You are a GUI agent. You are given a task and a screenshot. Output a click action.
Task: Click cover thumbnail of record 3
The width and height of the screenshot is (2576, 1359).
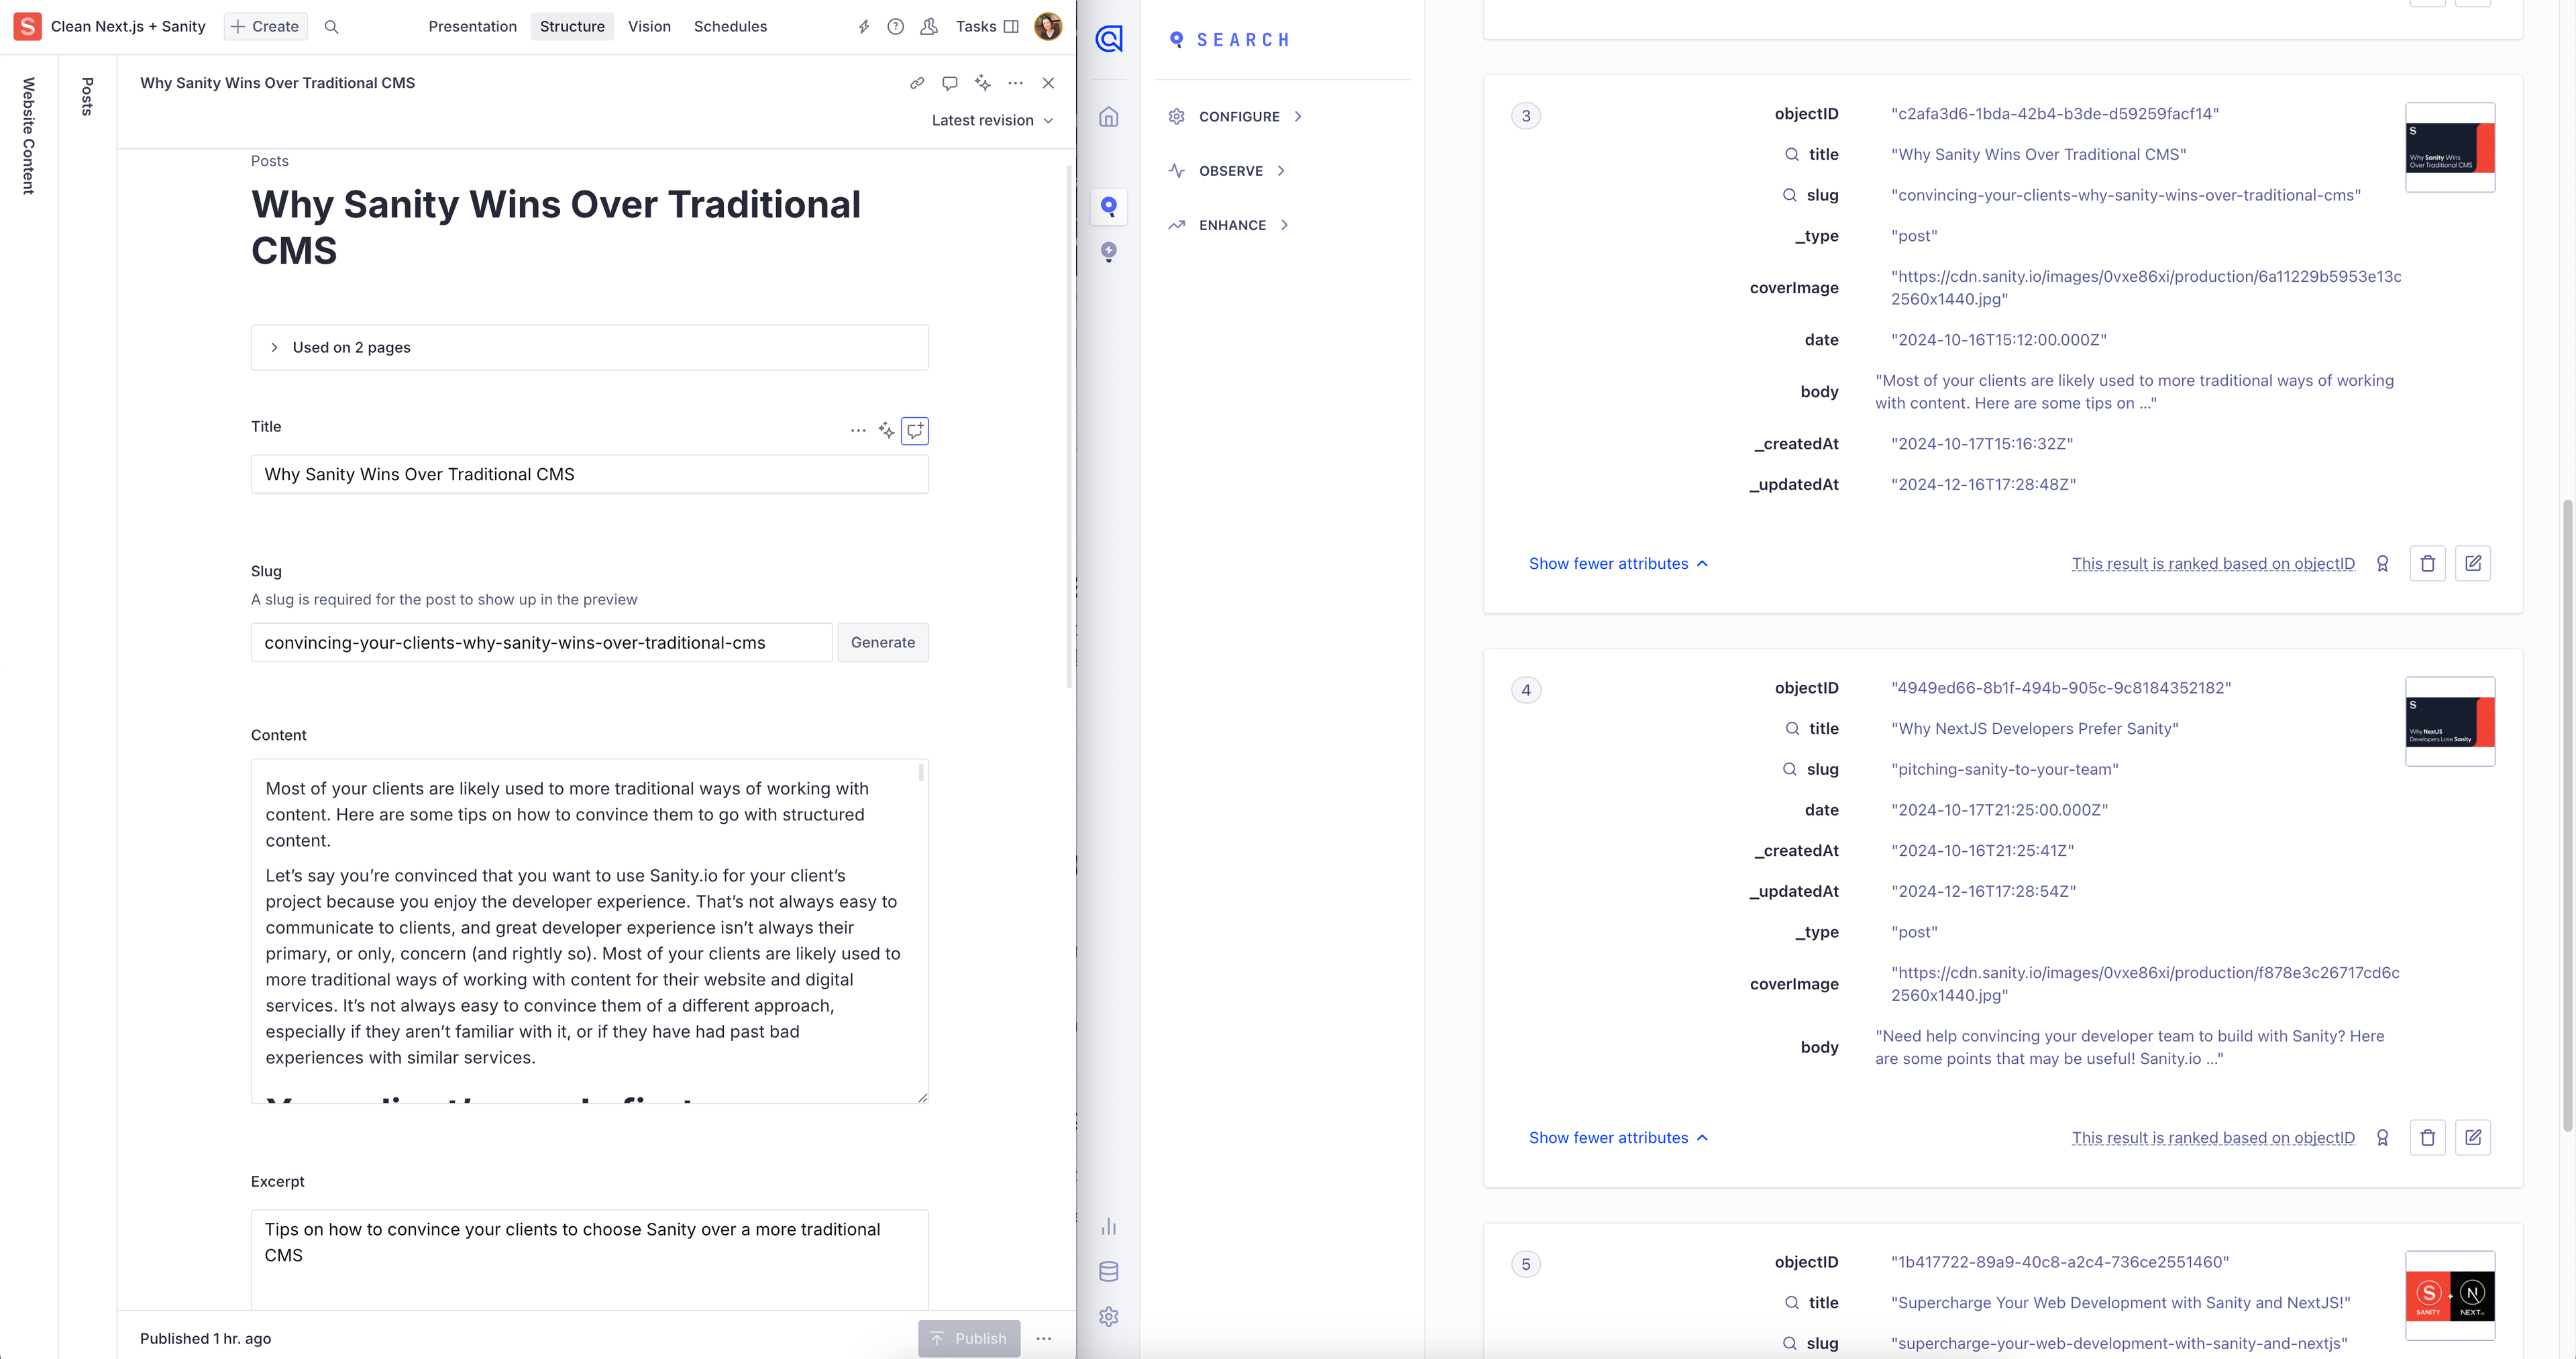click(x=2449, y=147)
